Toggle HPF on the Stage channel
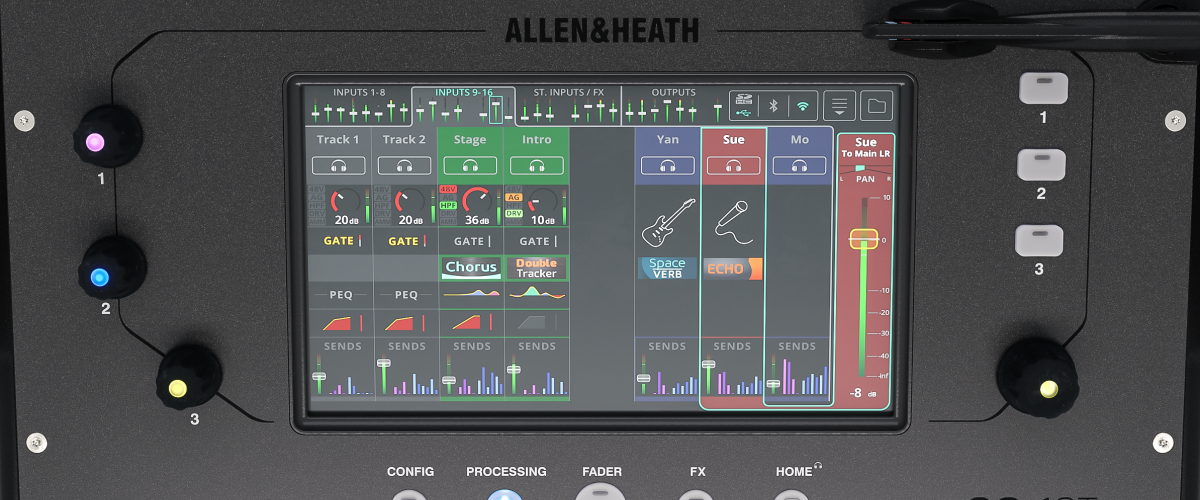This screenshot has height=500, width=1200. coord(448,205)
